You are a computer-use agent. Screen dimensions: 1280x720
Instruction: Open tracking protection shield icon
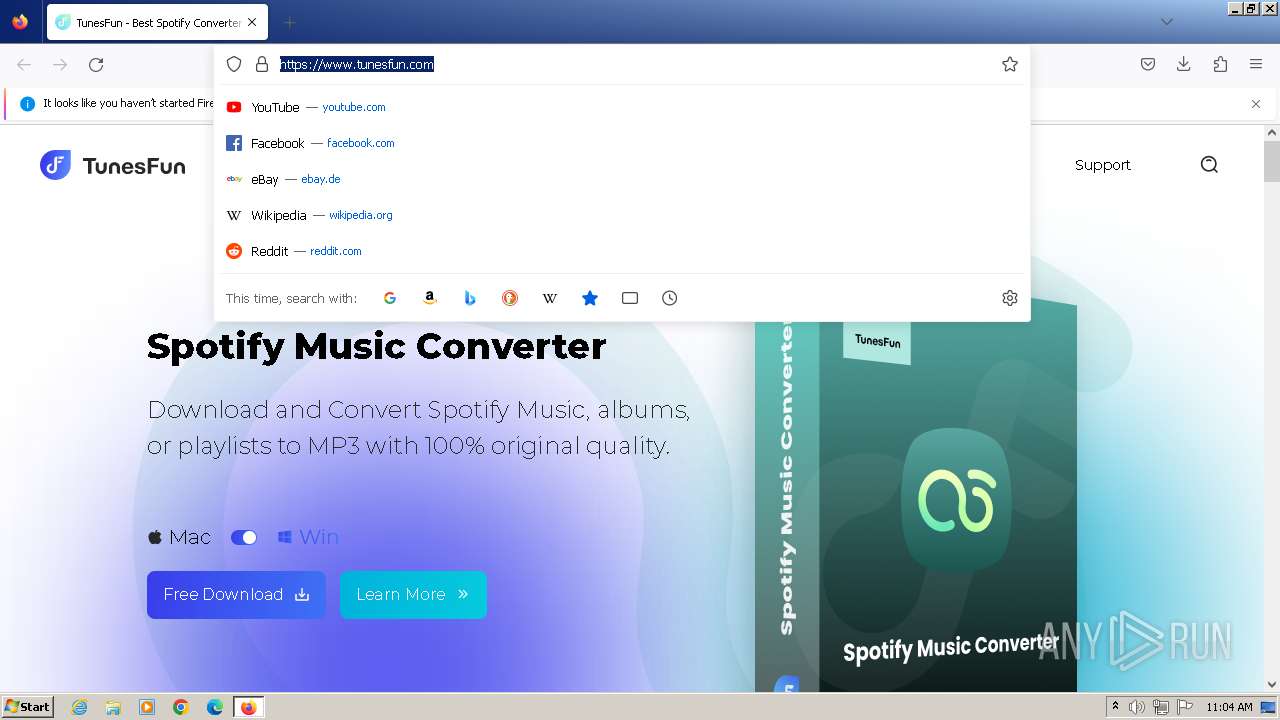234,64
